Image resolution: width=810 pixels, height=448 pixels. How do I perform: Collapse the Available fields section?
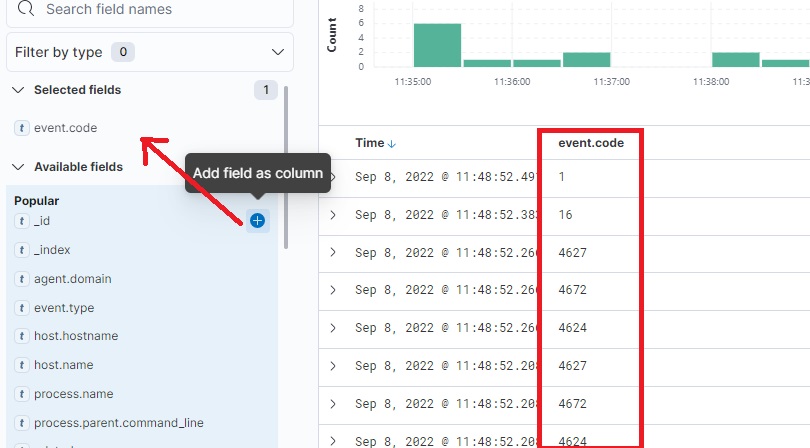18,167
